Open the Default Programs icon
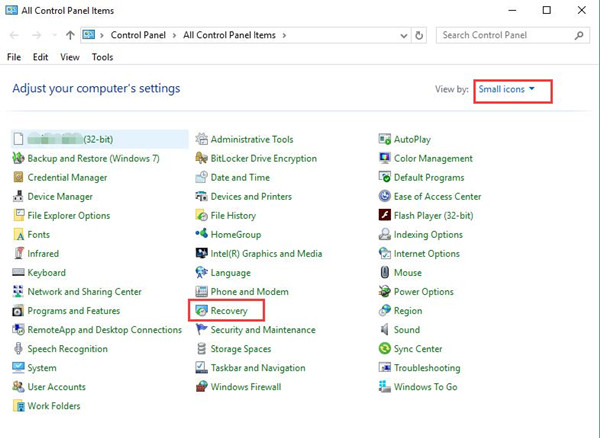This screenshot has width=600, height=438. click(385, 177)
